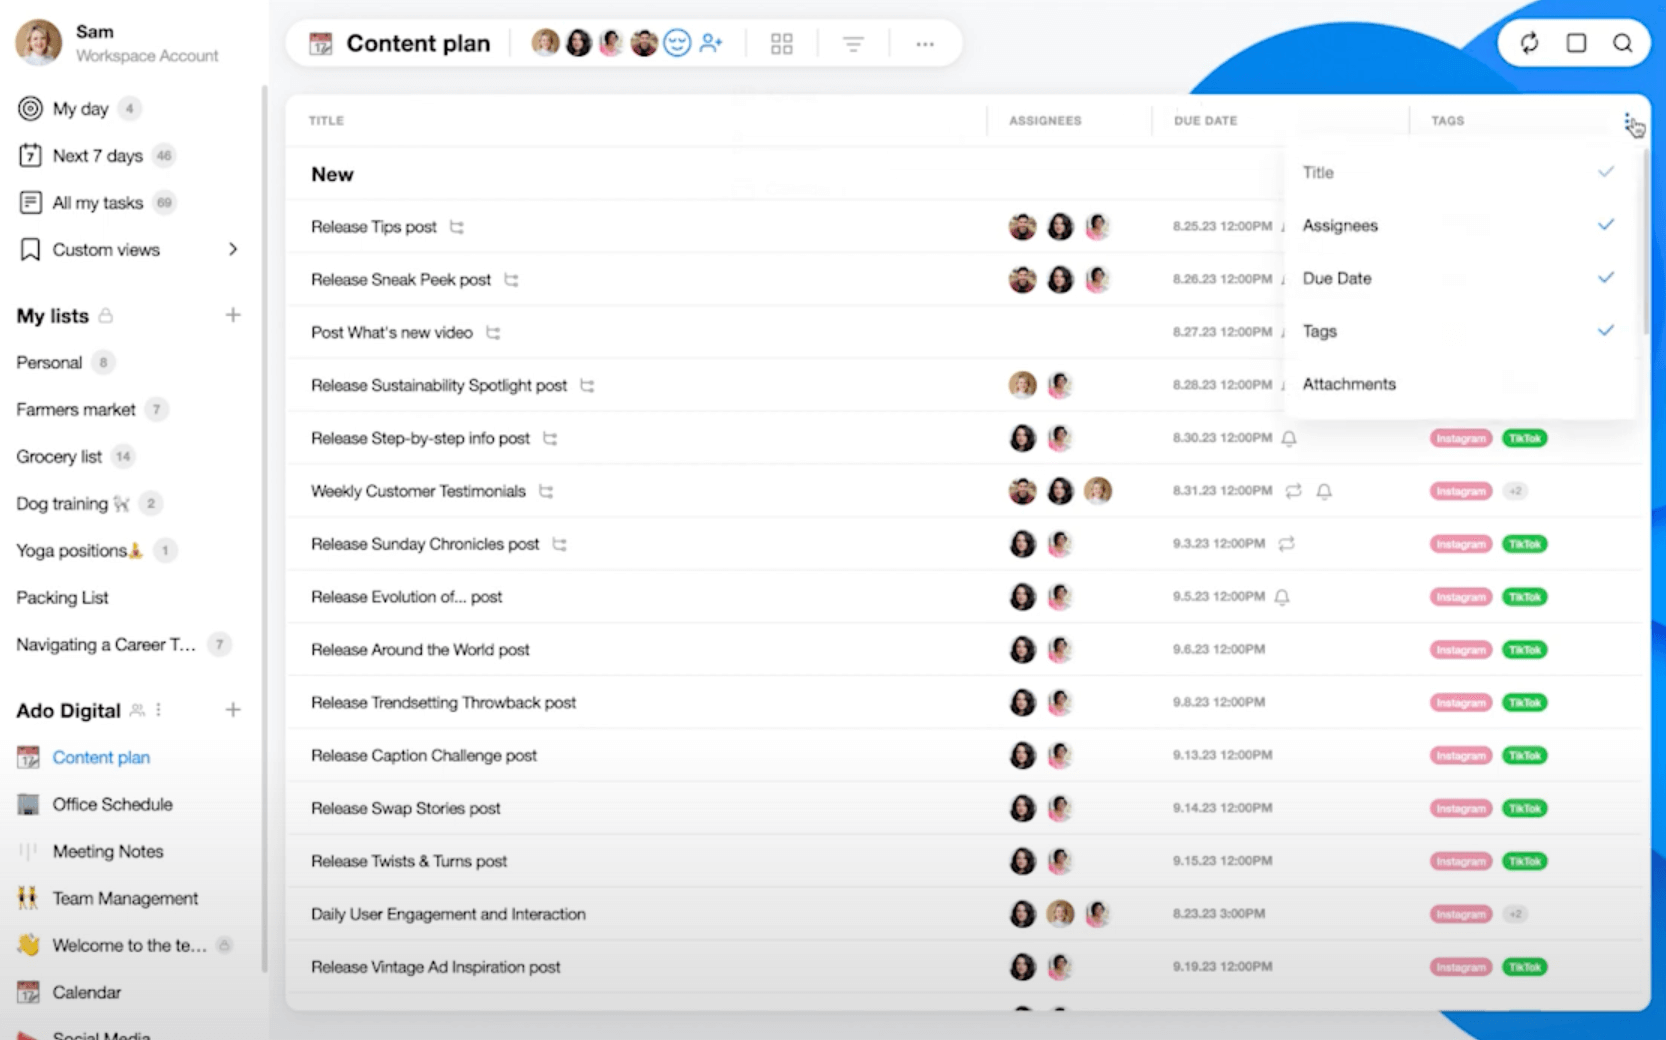Open My day in sidebar
Viewport: 1666px width, 1040px height.
tap(80, 108)
